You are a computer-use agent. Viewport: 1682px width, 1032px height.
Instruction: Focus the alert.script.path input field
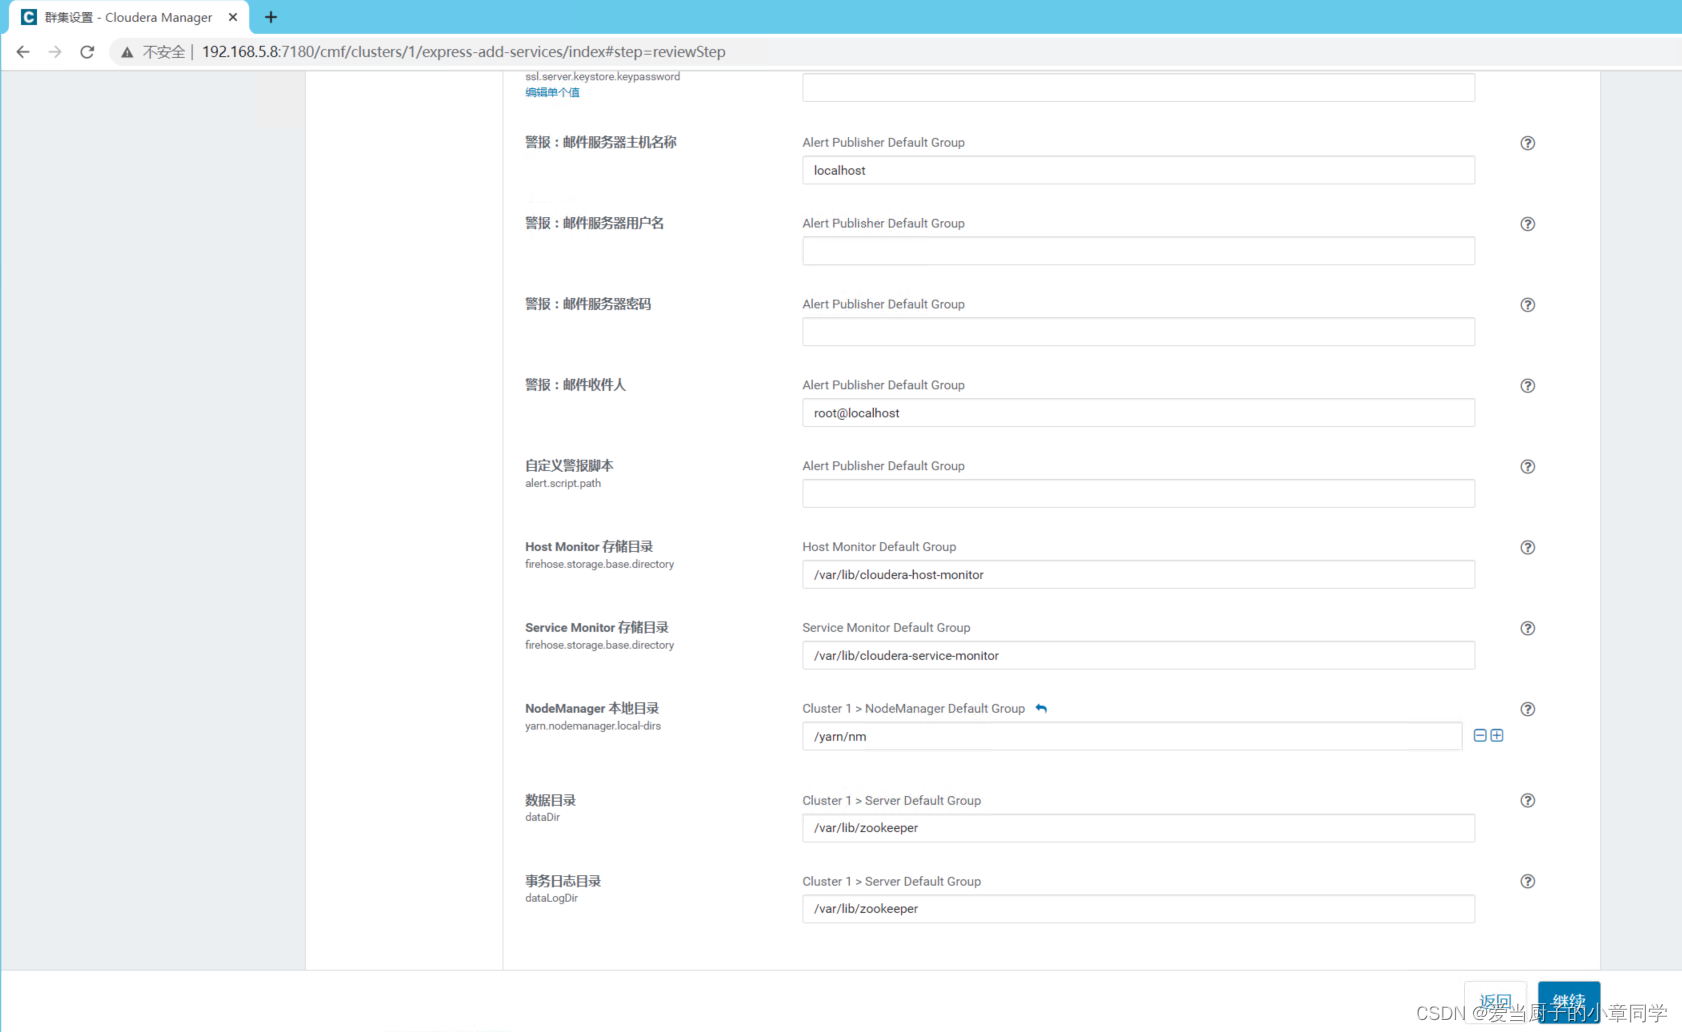tap(1138, 494)
